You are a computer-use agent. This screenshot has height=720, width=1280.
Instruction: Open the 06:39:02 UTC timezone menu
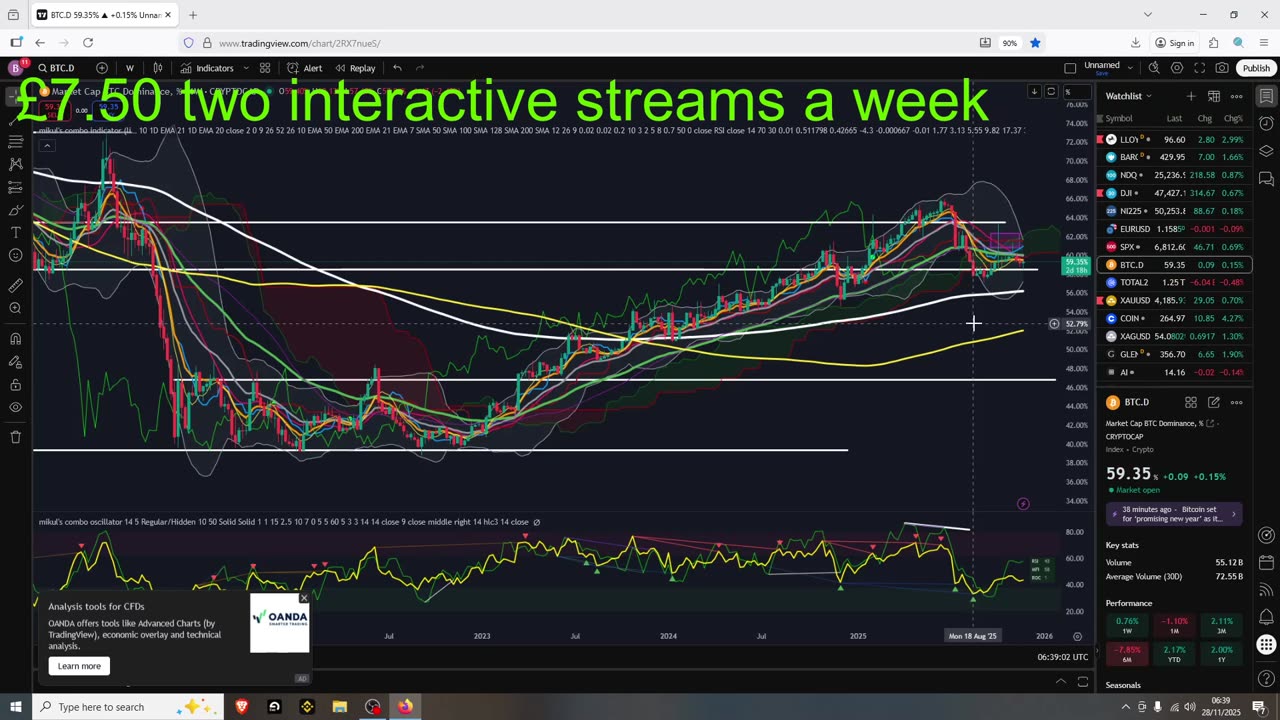[x=1062, y=657]
